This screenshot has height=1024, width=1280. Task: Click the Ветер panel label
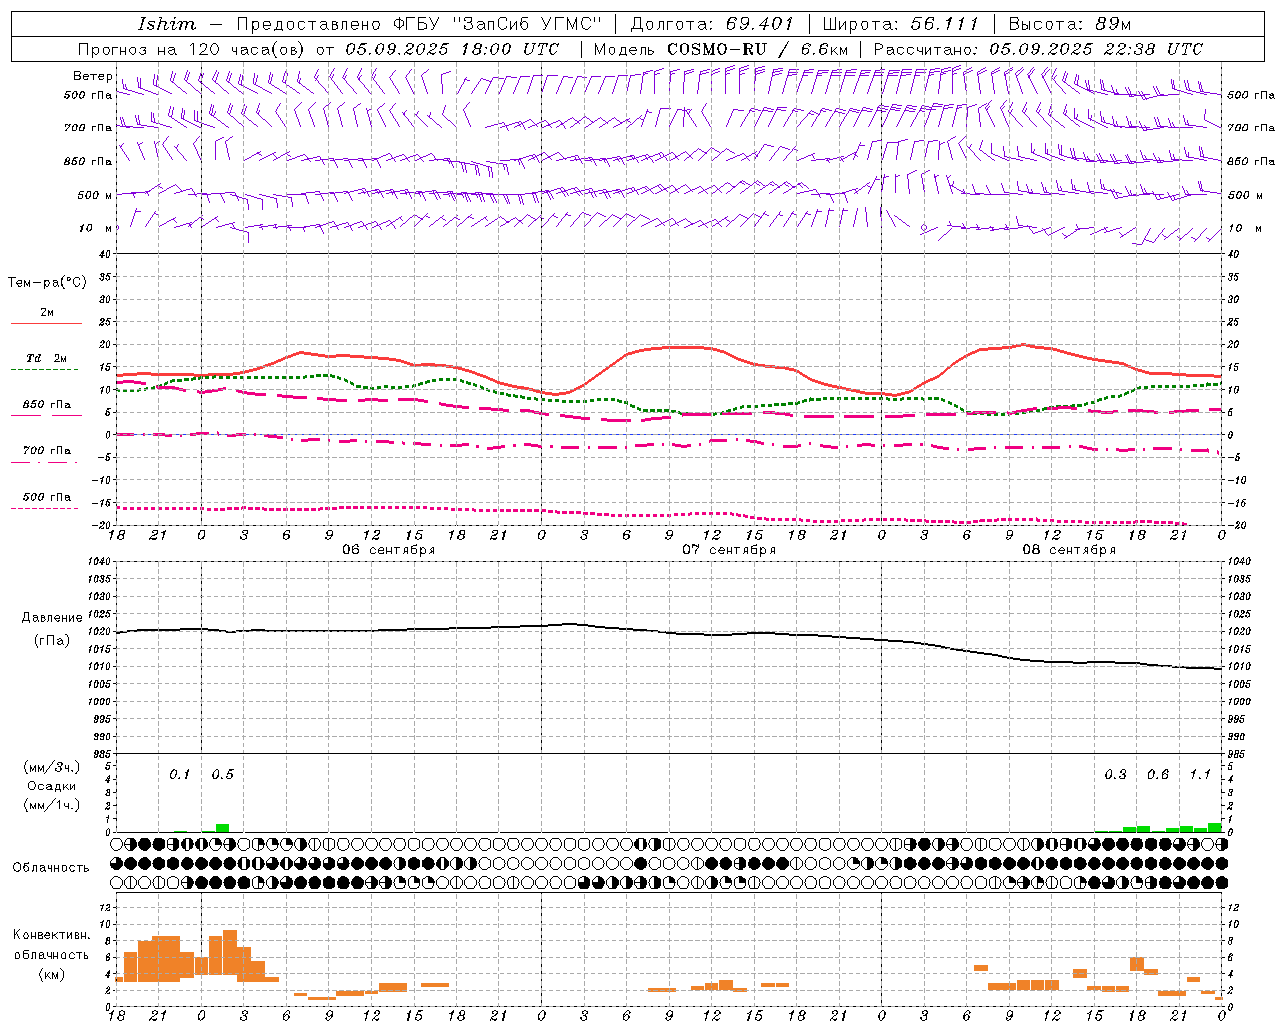pos(92,76)
